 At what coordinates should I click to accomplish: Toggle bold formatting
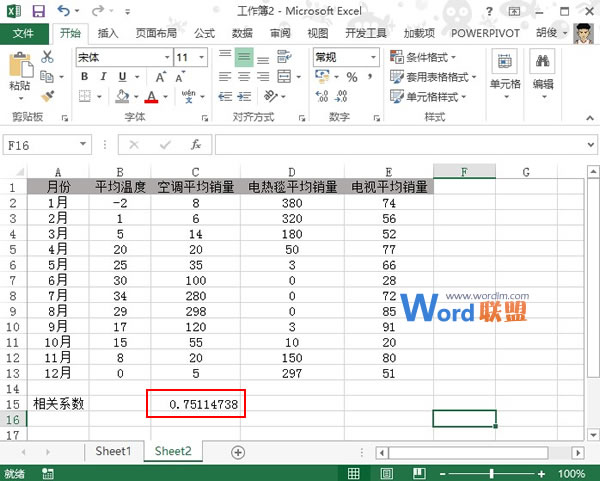tap(85, 77)
